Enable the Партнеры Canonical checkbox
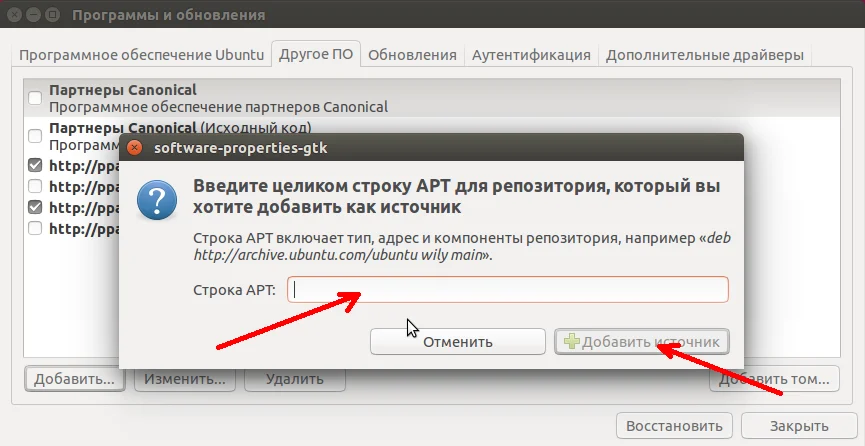865x446 pixels. pos(35,98)
